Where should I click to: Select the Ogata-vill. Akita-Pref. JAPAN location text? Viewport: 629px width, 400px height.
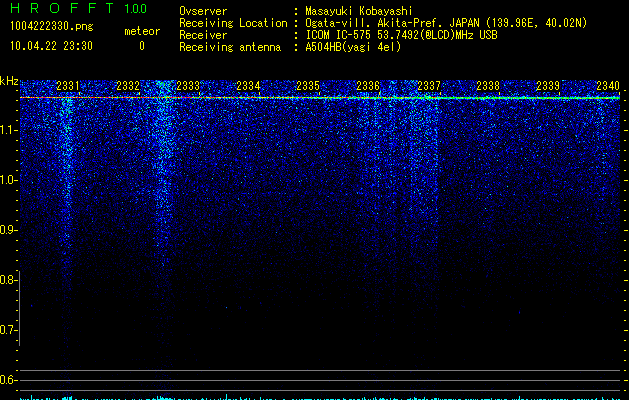(x=446, y=23)
